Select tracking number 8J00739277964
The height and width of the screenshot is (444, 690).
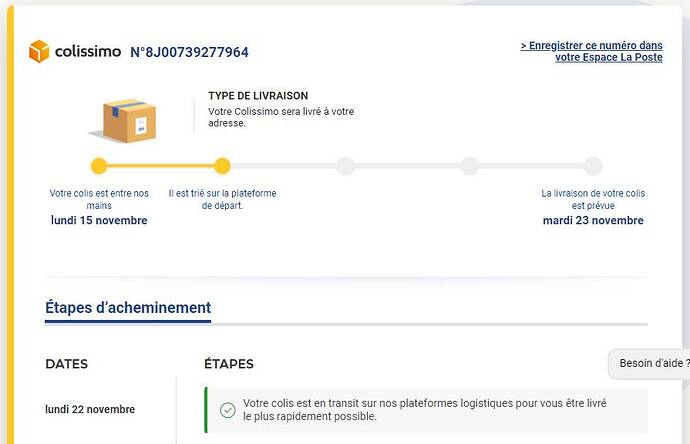click(189, 52)
